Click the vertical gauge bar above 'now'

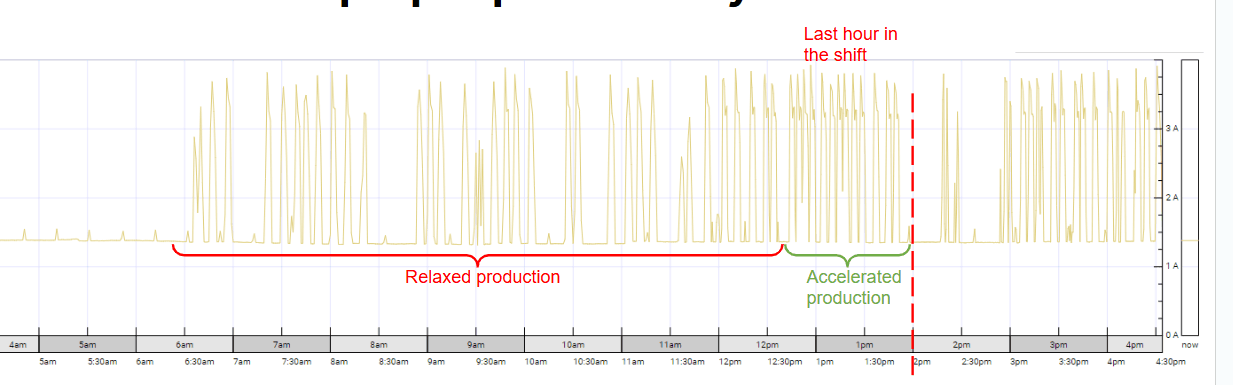(x=1189, y=197)
